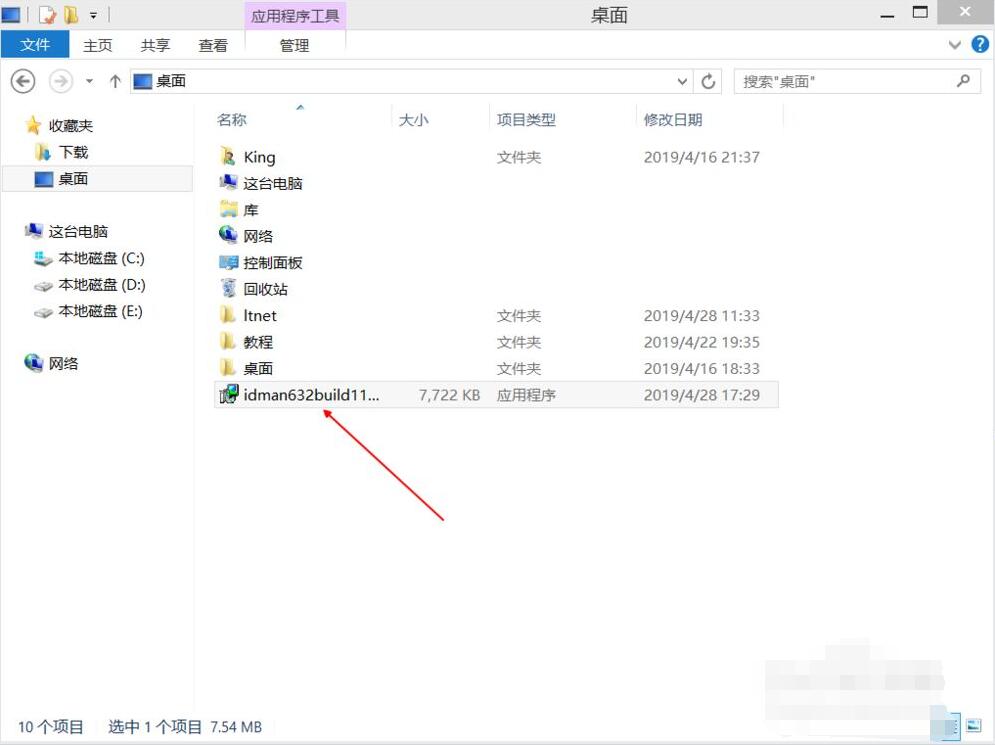Expand the address bar history dropdown
The height and width of the screenshot is (745, 995).
[x=682, y=81]
